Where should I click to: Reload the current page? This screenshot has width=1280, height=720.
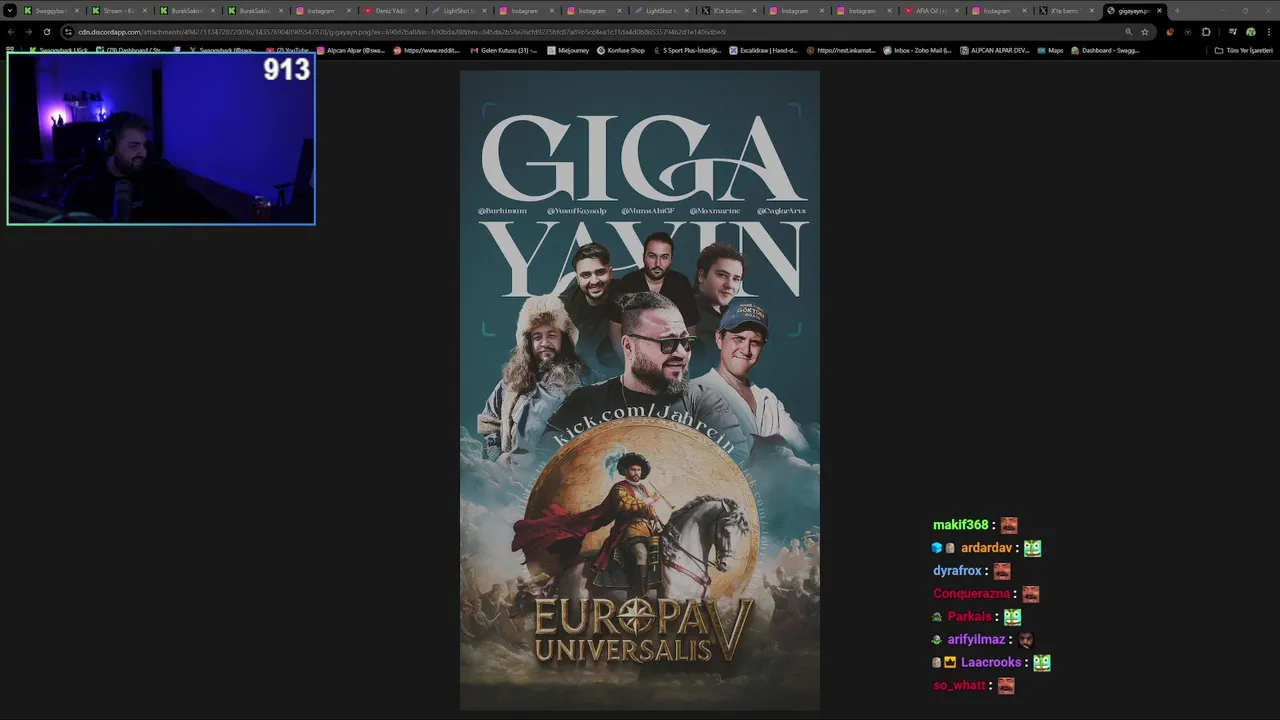click(x=46, y=31)
